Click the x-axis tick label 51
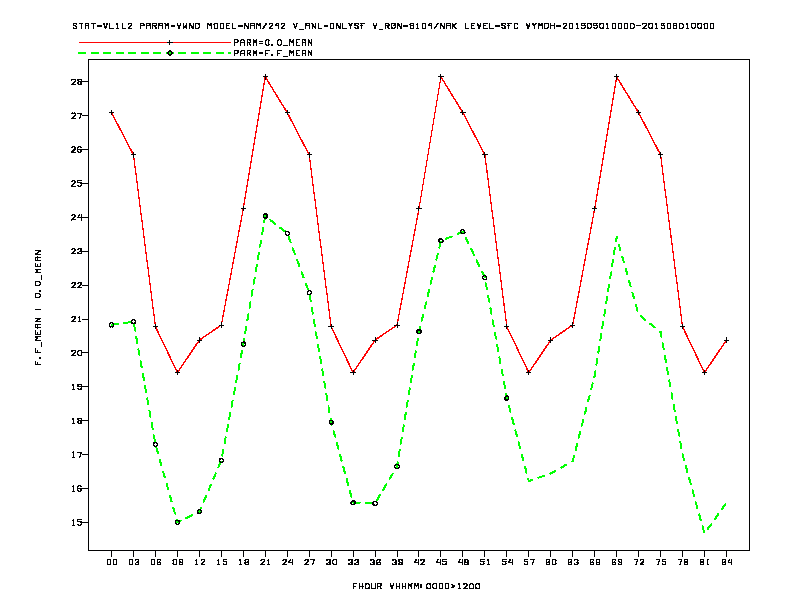This screenshot has height=612, width=792. [x=485, y=562]
